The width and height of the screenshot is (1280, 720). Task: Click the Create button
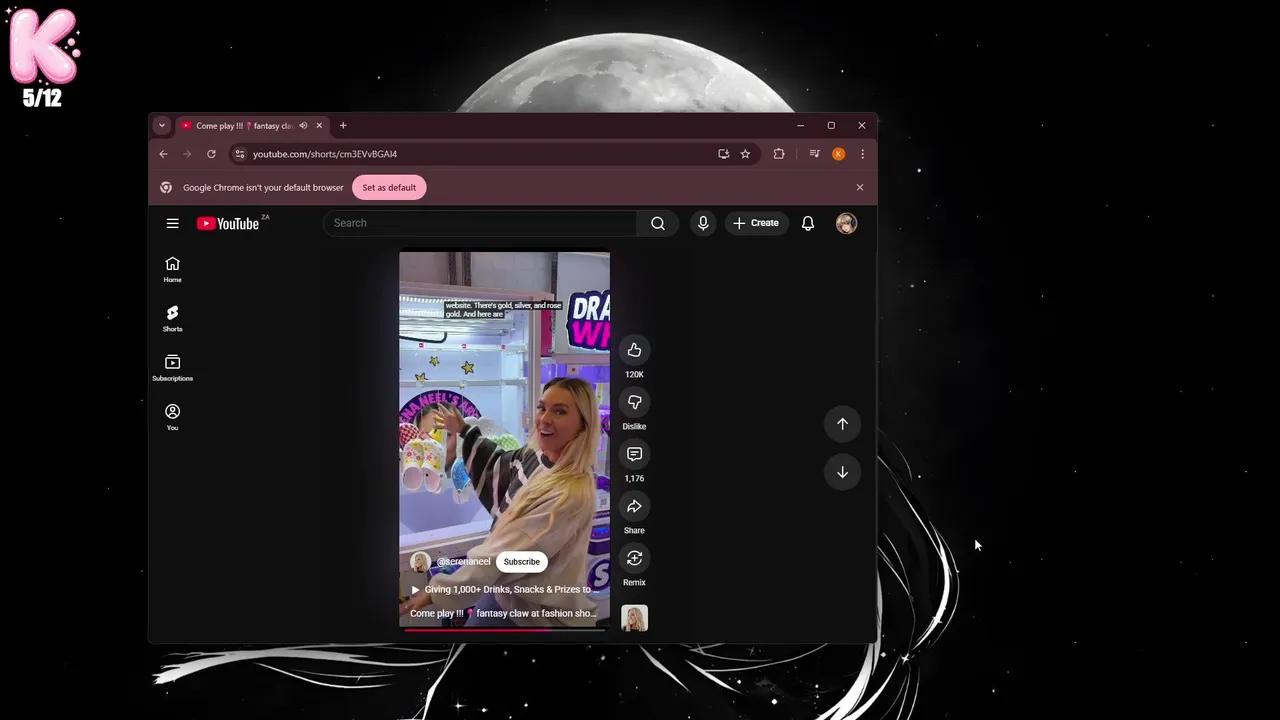point(755,223)
